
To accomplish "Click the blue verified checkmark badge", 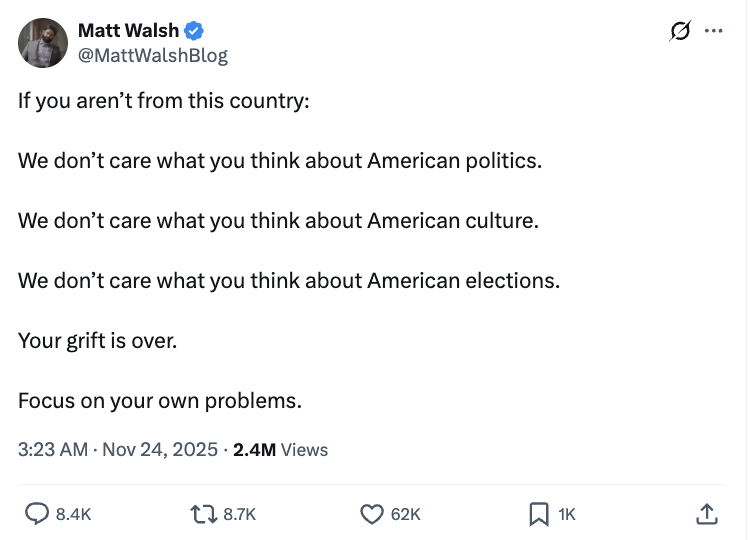I will (197, 31).
